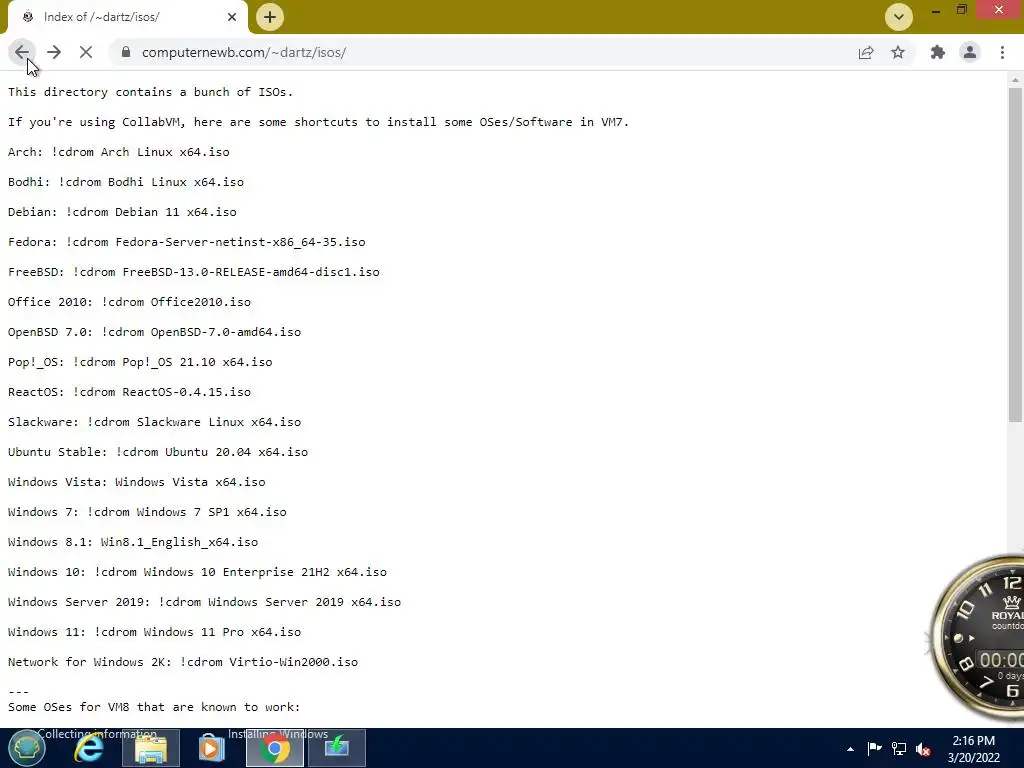Open Windows Media Player from taskbar

[211, 748]
